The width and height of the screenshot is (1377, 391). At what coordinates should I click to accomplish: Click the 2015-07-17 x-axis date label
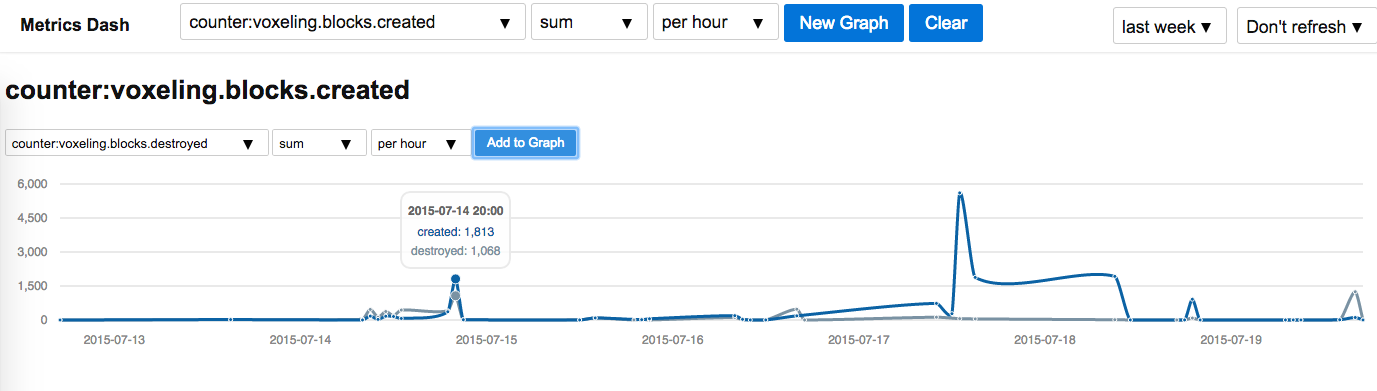tap(859, 339)
